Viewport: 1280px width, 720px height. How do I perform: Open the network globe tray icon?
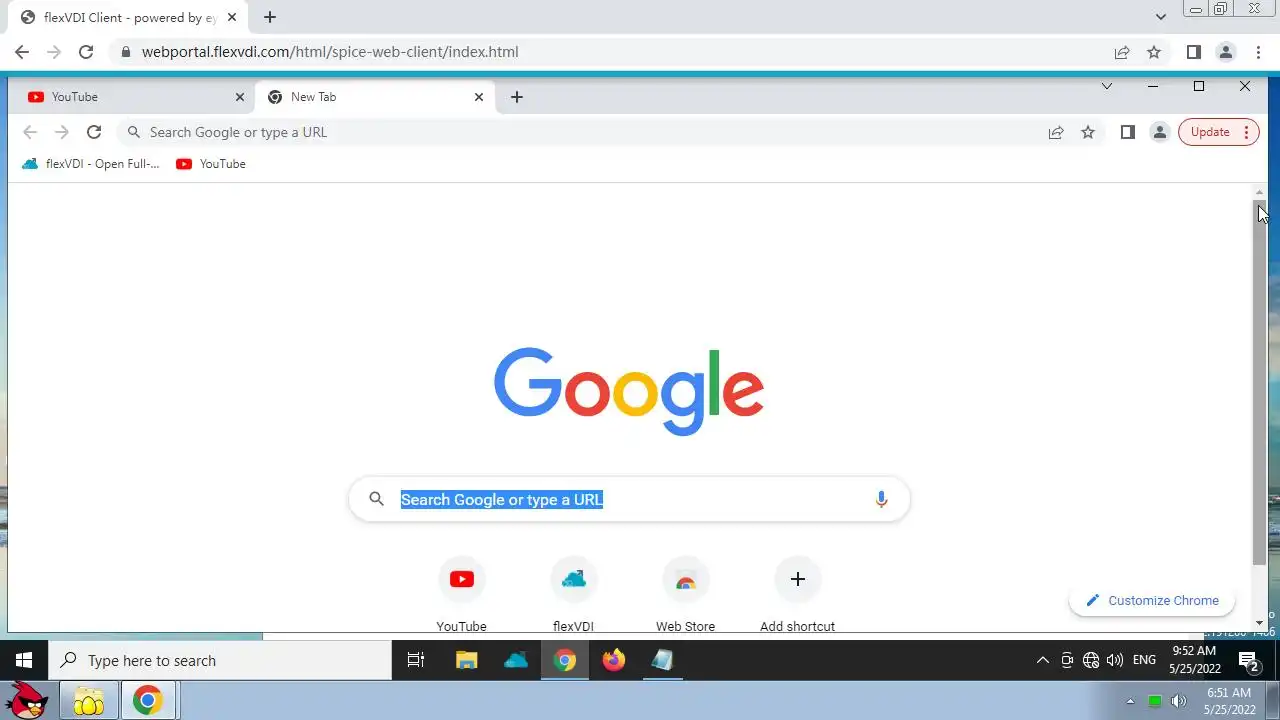pyautogui.click(x=1091, y=660)
